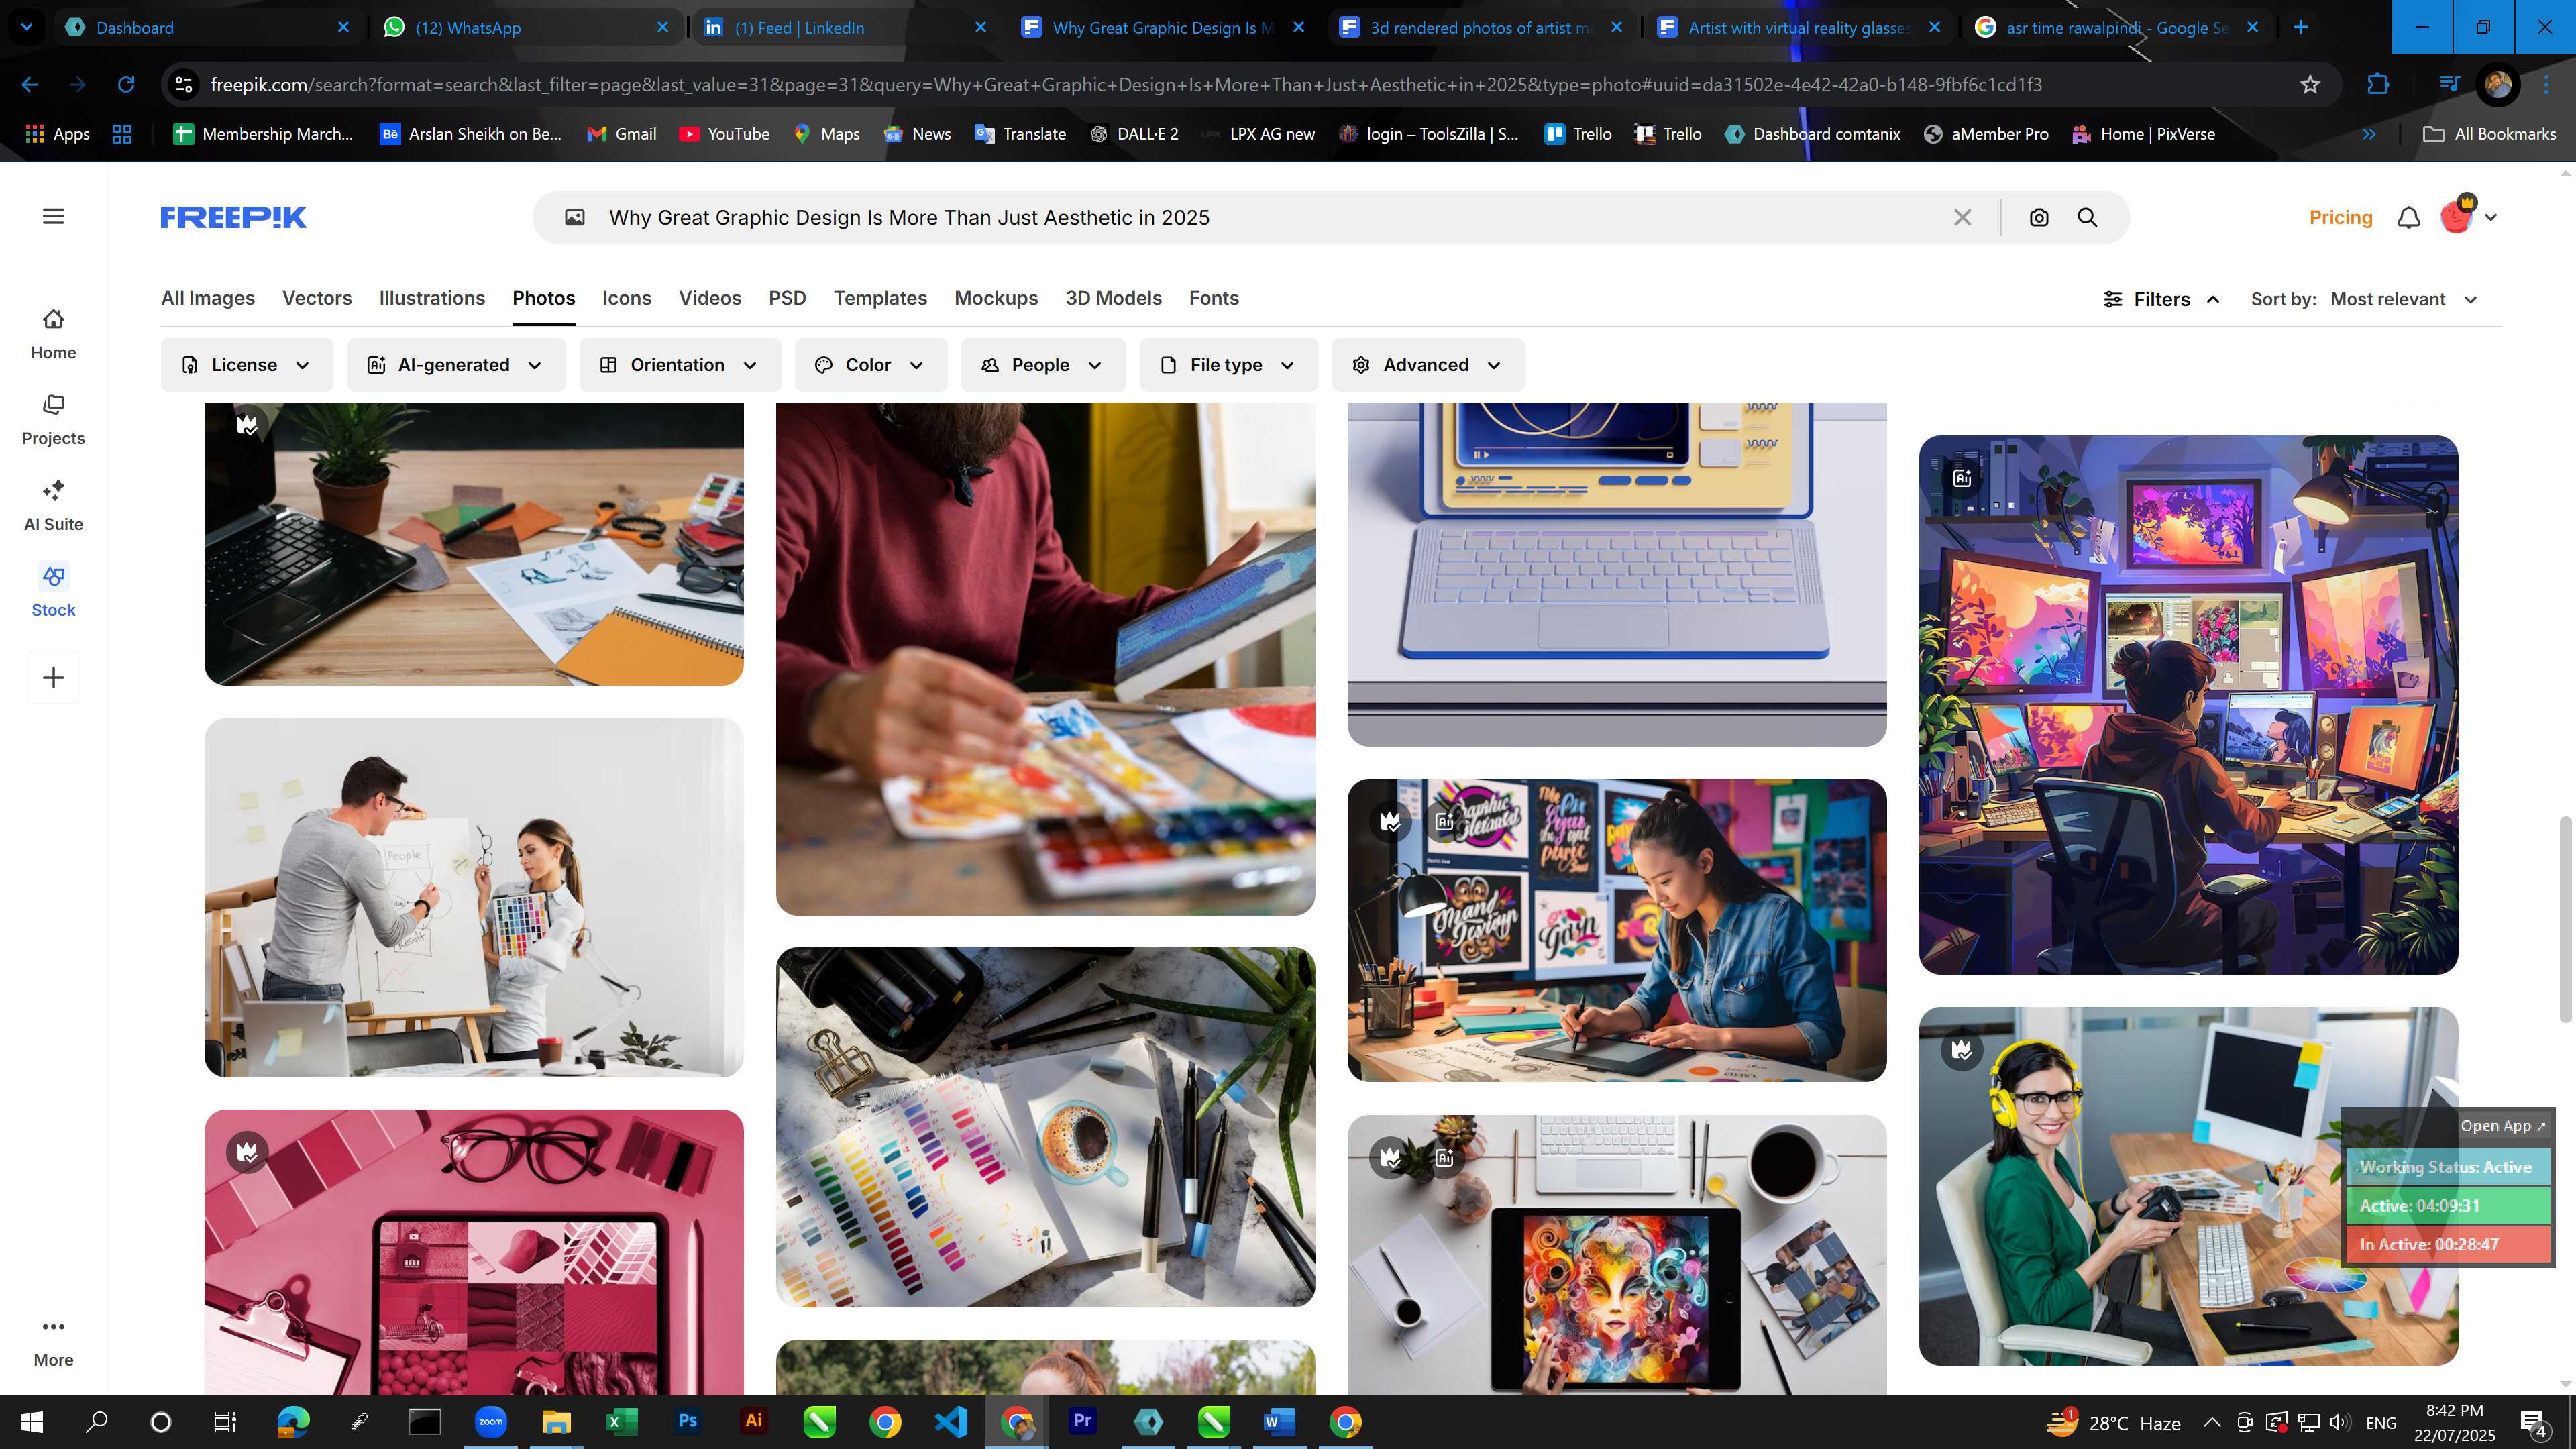Click the image type icon in search bar

coord(574,217)
